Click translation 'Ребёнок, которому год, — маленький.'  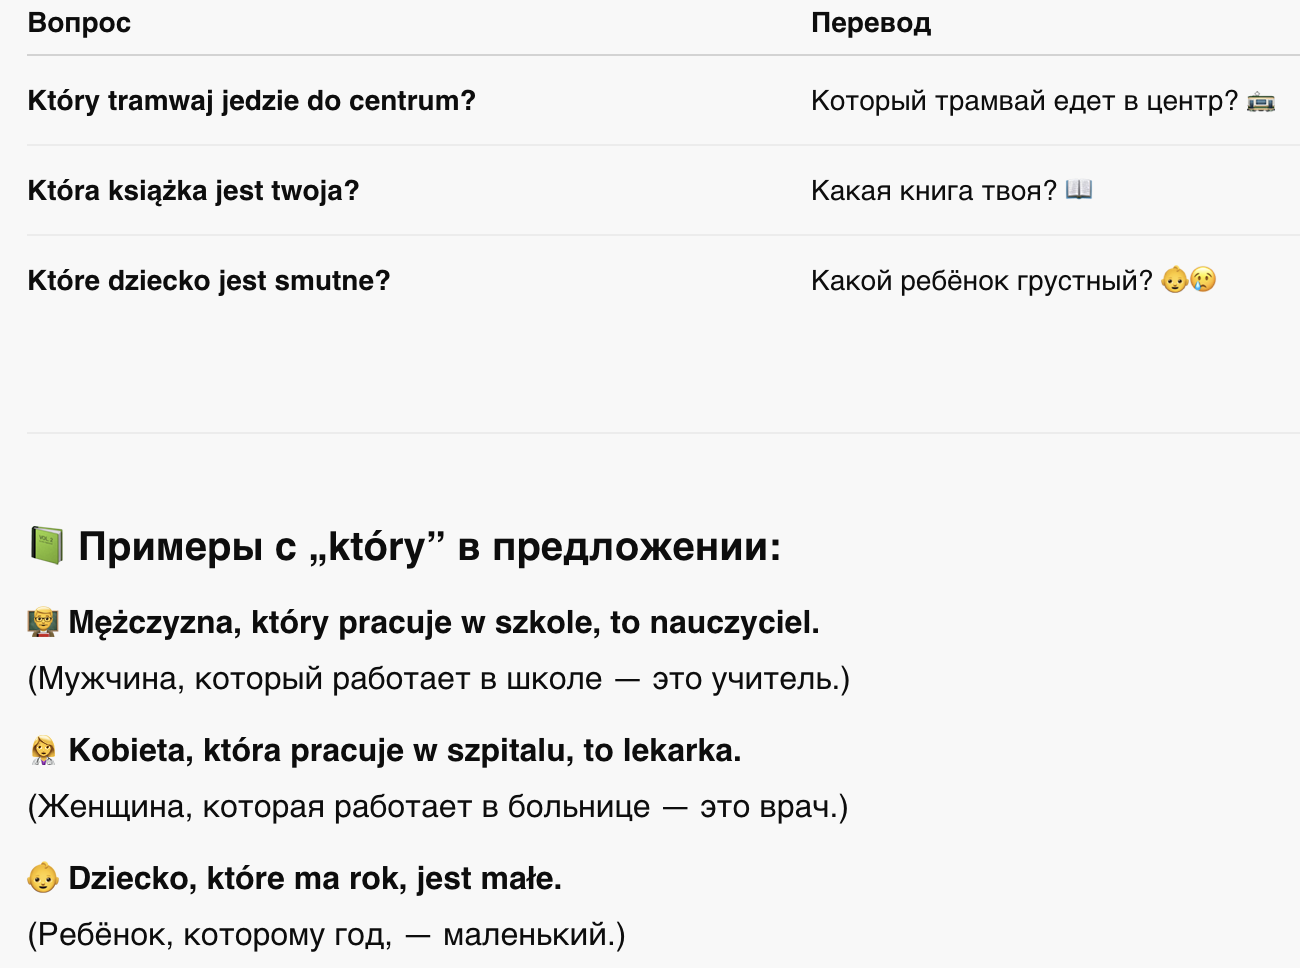point(327,935)
